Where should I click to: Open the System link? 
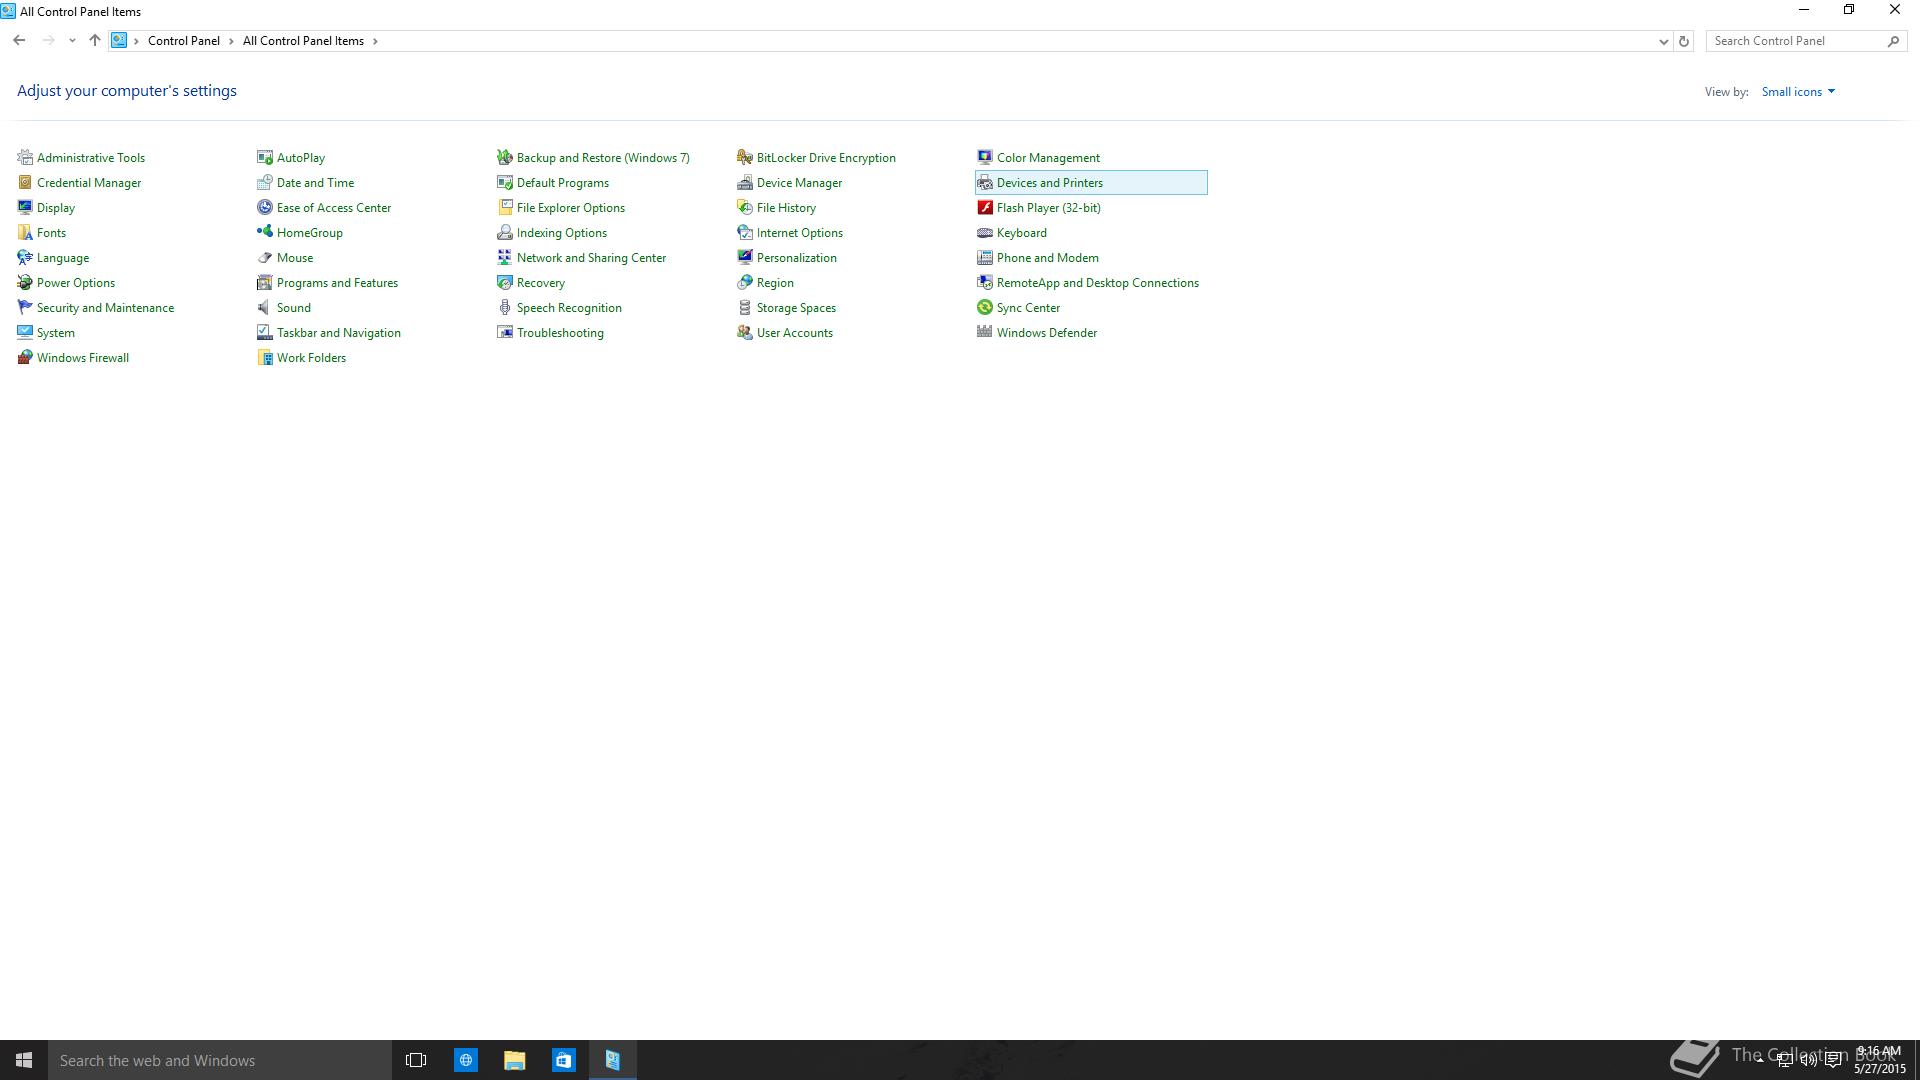point(56,333)
